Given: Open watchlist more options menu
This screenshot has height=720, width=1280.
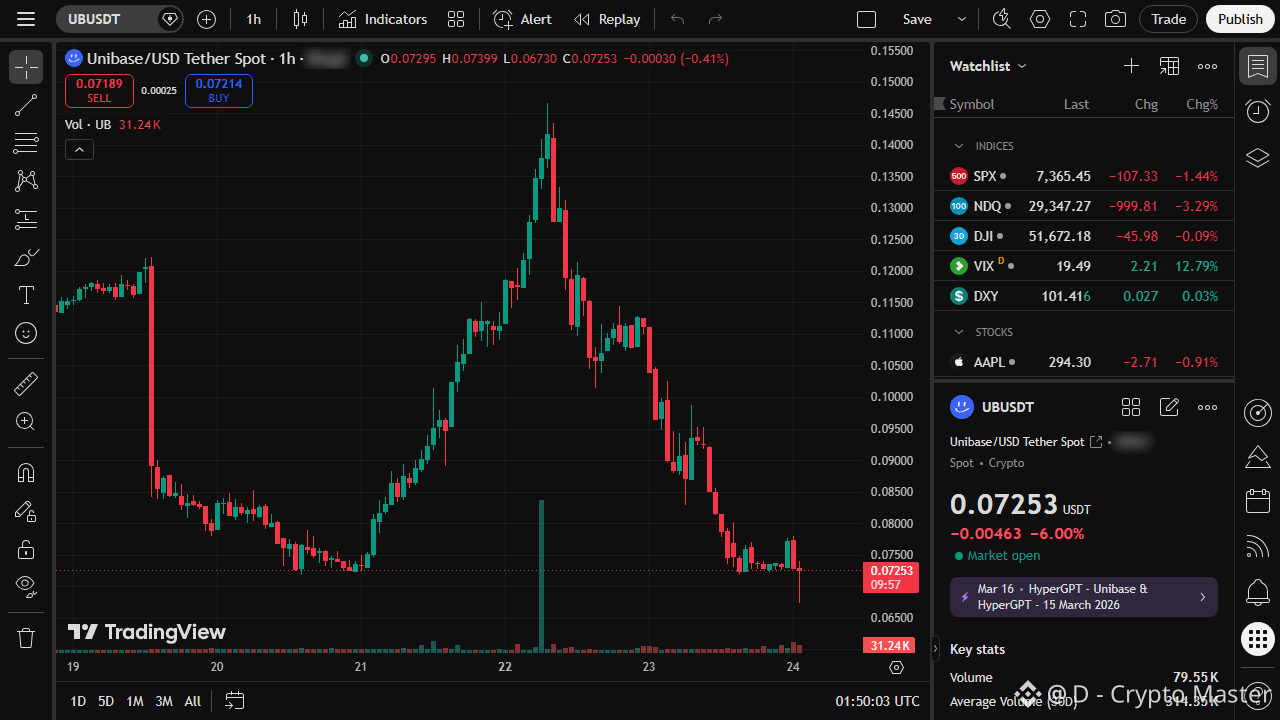Looking at the screenshot, I should coord(1207,66).
